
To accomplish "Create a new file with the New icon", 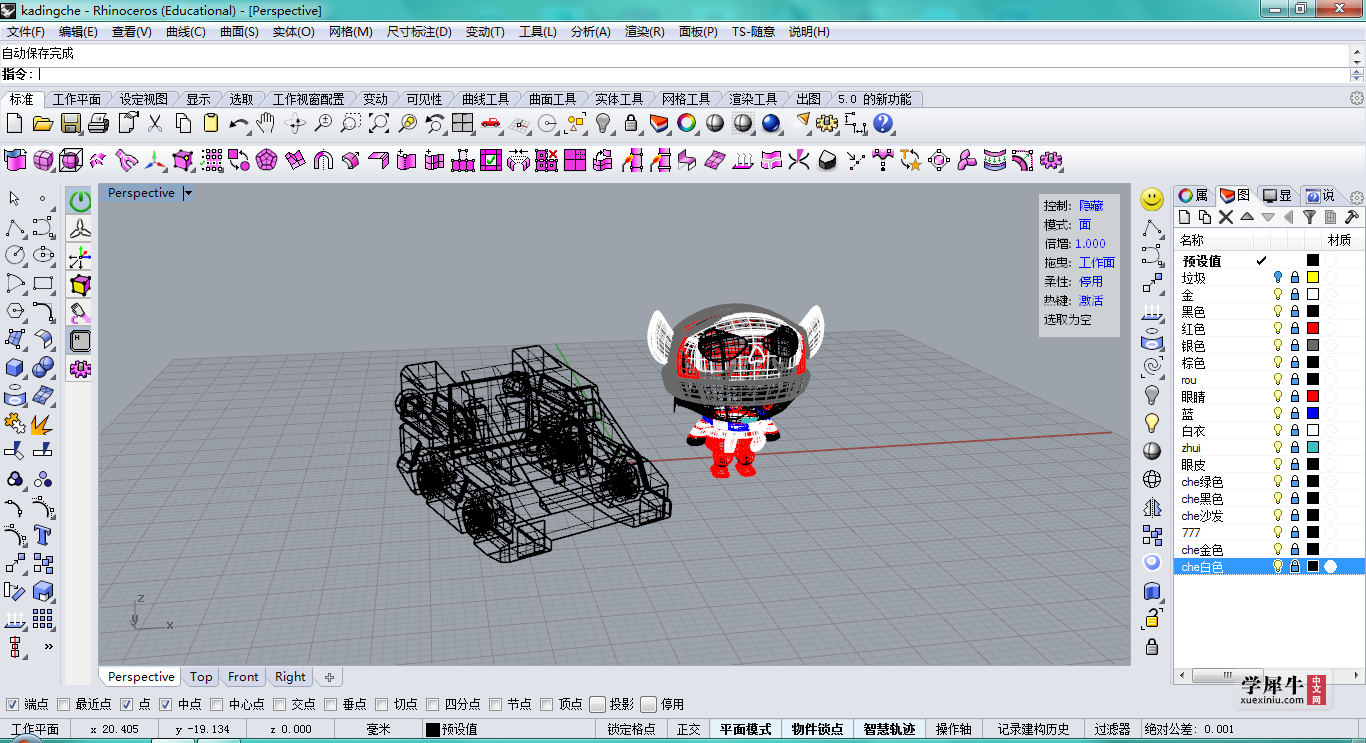I will coord(15,123).
